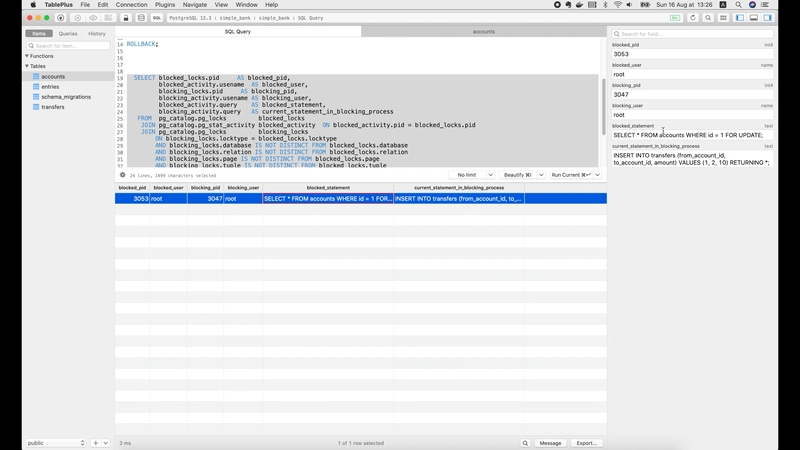The image size is (800, 450).
Task: Click the database switcher icon
Action: click(141, 18)
